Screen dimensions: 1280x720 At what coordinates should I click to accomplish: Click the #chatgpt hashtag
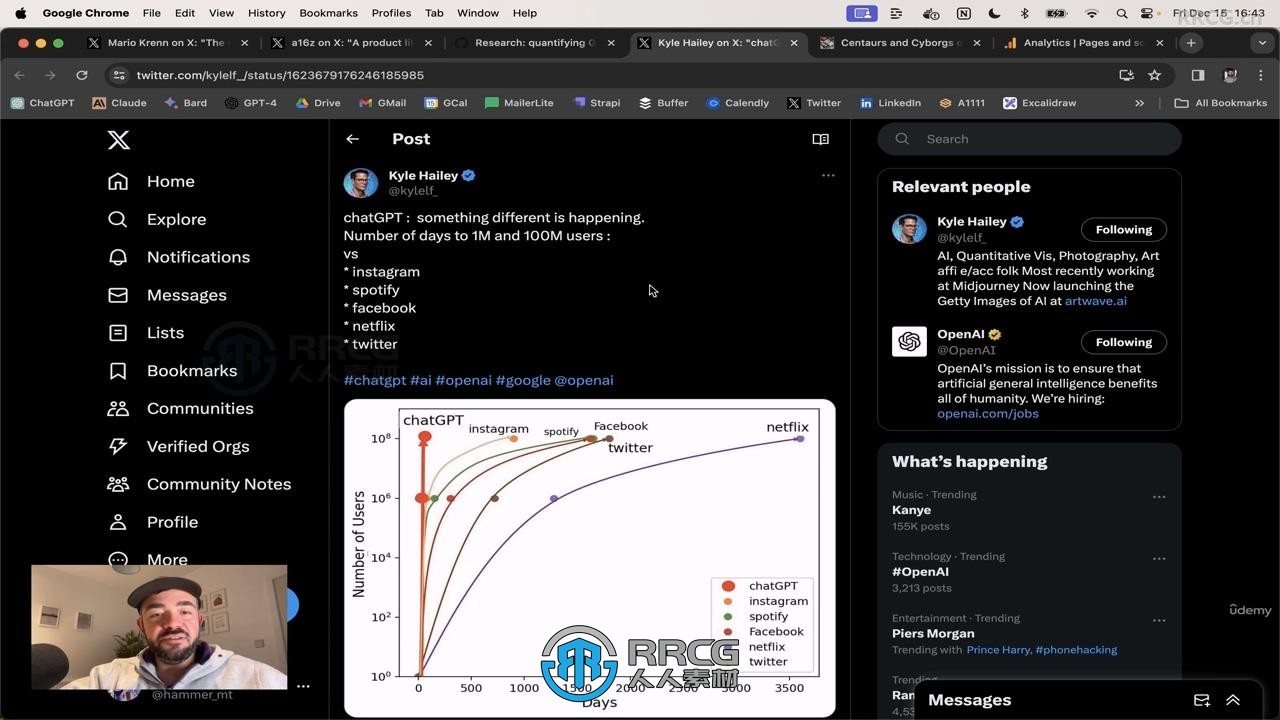[x=375, y=380]
